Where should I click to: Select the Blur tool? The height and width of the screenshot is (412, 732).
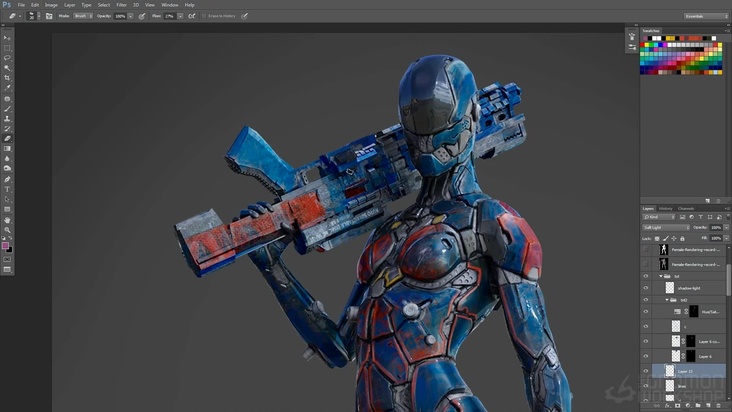click(7, 159)
